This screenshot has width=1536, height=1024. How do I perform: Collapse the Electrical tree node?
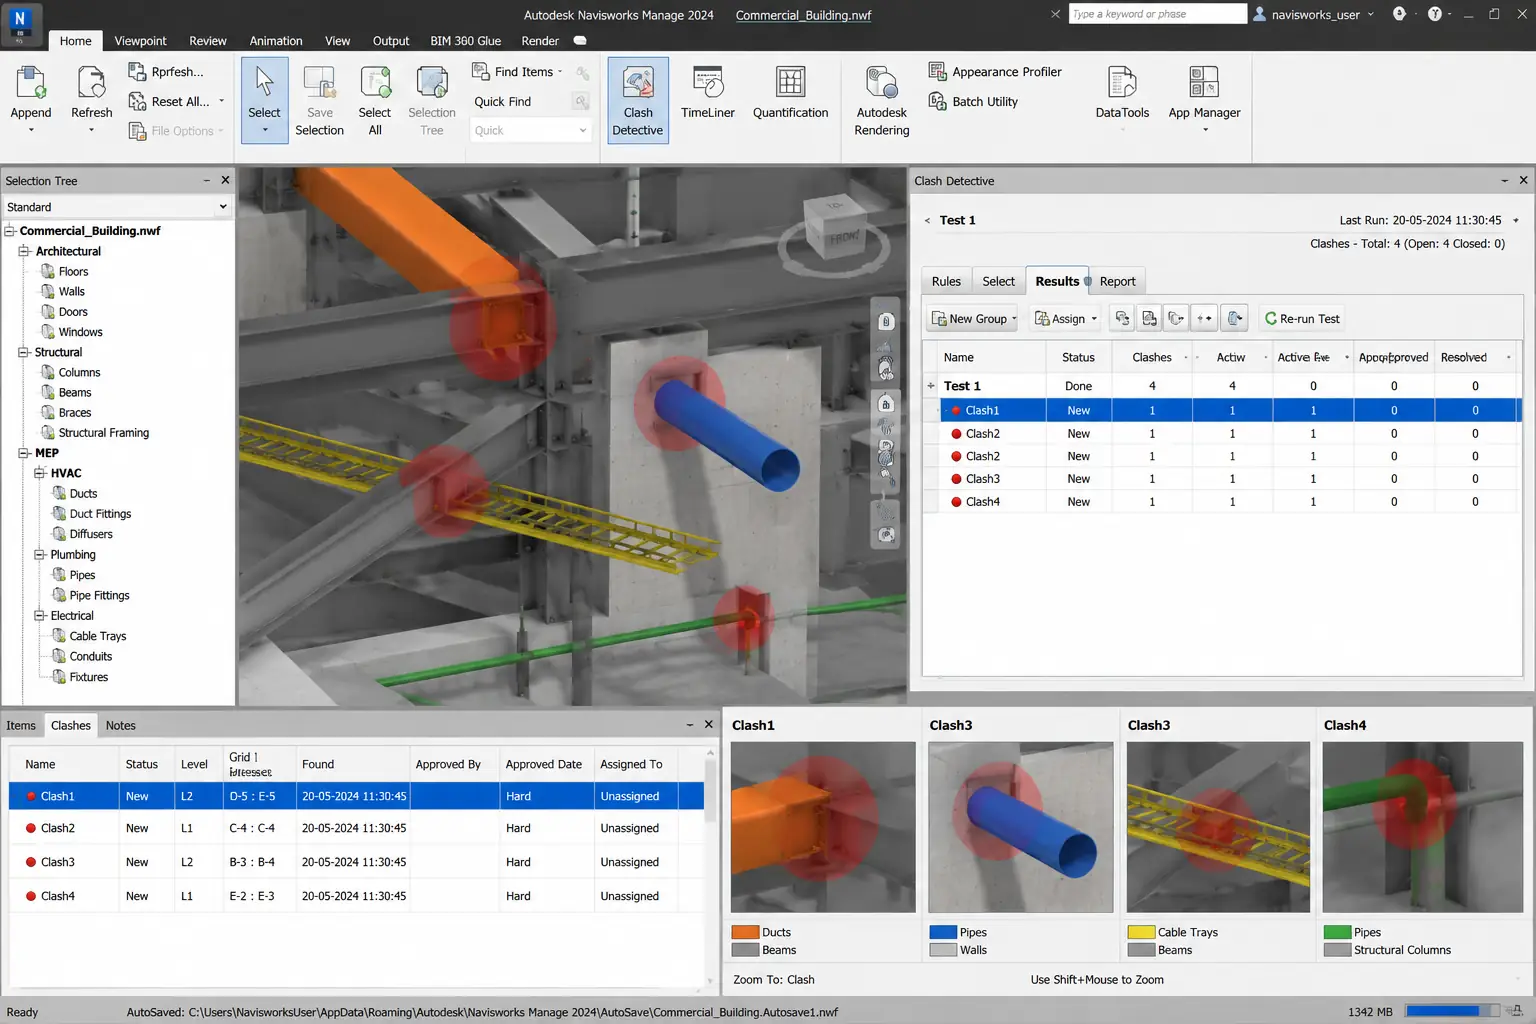(x=40, y=615)
